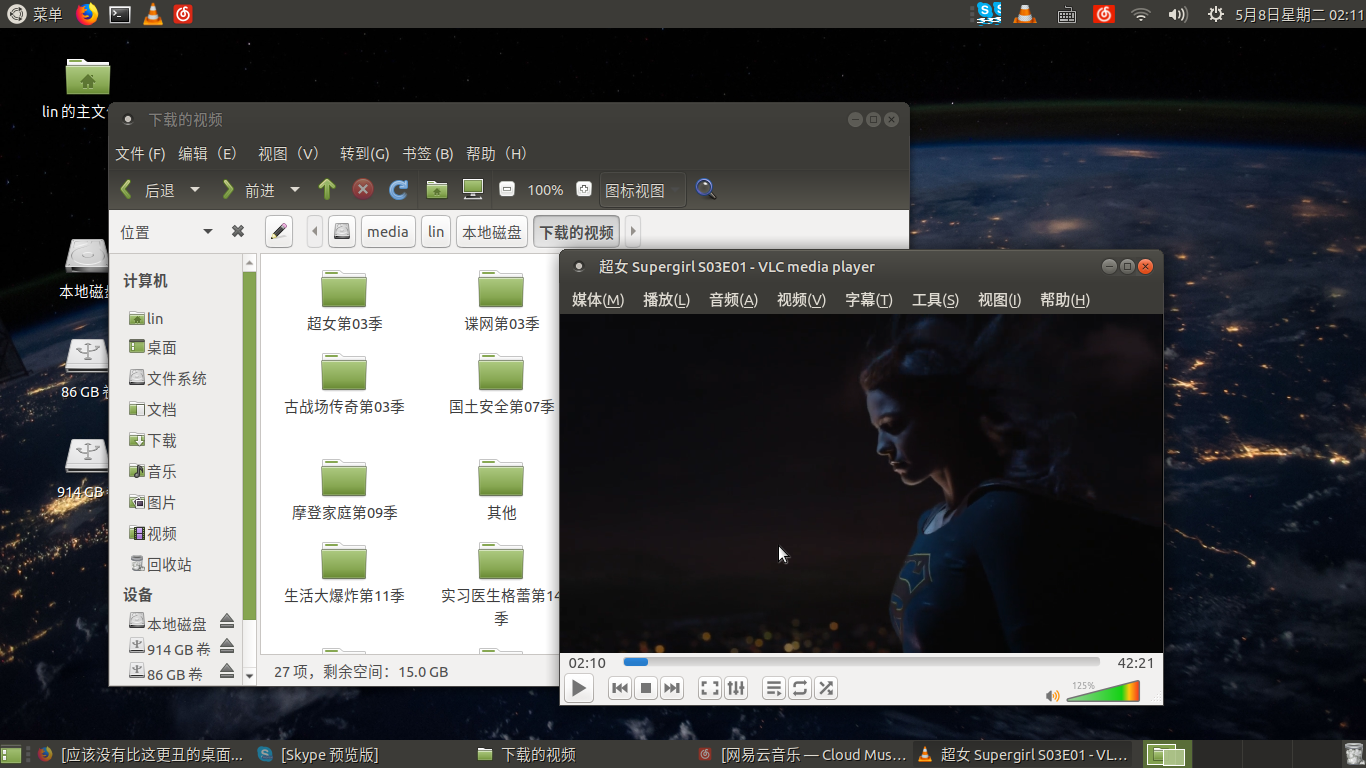The width and height of the screenshot is (1366, 768).
Task: Click the elapsed time 02:10 label
Action: pyautogui.click(x=587, y=662)
